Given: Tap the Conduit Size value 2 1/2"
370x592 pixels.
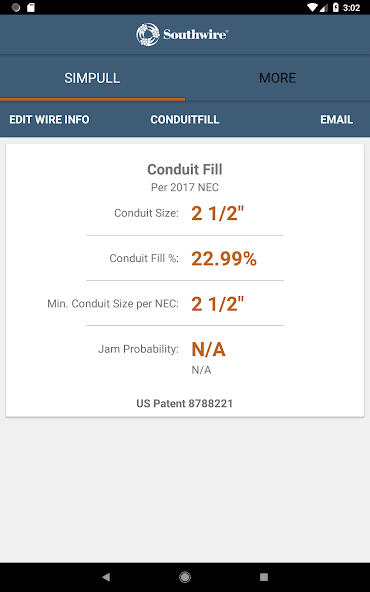Looking at the screenshot, I should click(218, 213).
